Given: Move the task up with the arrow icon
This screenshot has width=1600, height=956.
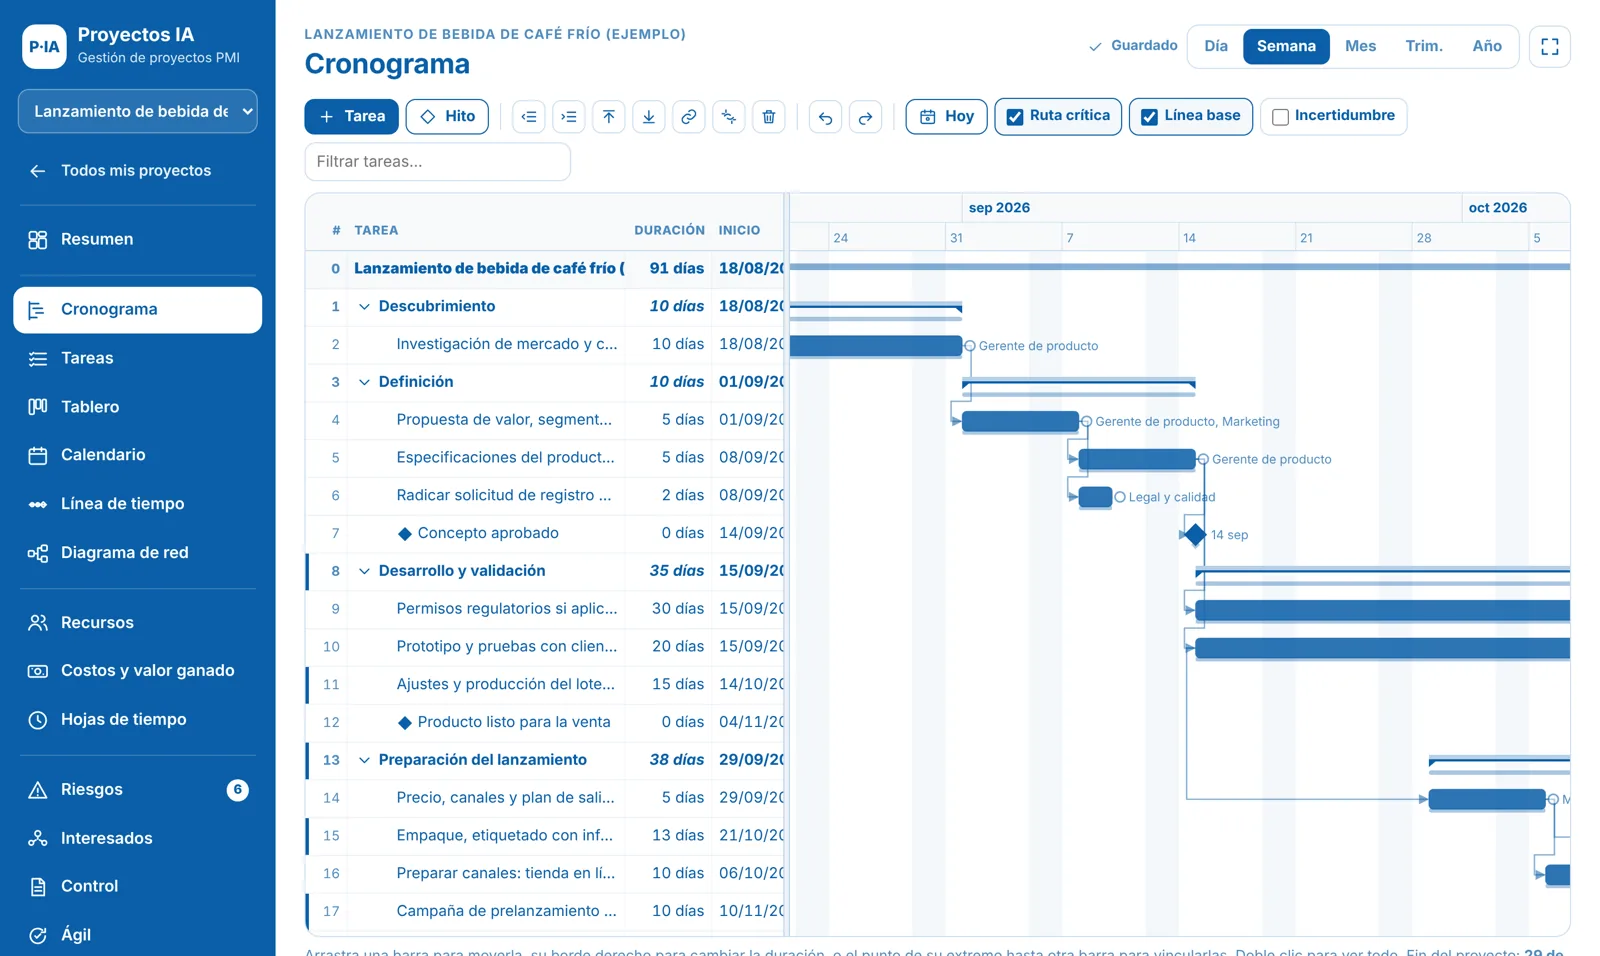Looking at the screenshot, I should pyautogui.click(x=609, y=117).
